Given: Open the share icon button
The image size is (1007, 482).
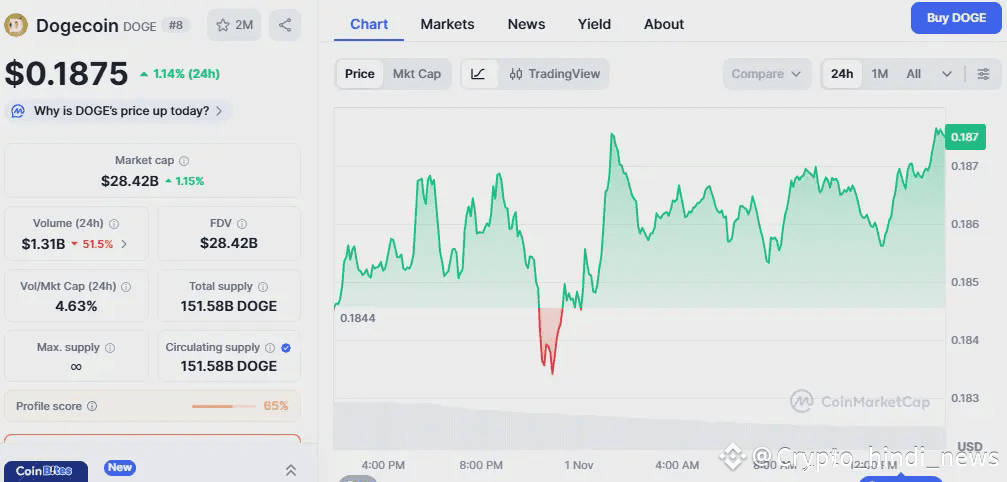Looking at the screenshot, I should [285, 25].
